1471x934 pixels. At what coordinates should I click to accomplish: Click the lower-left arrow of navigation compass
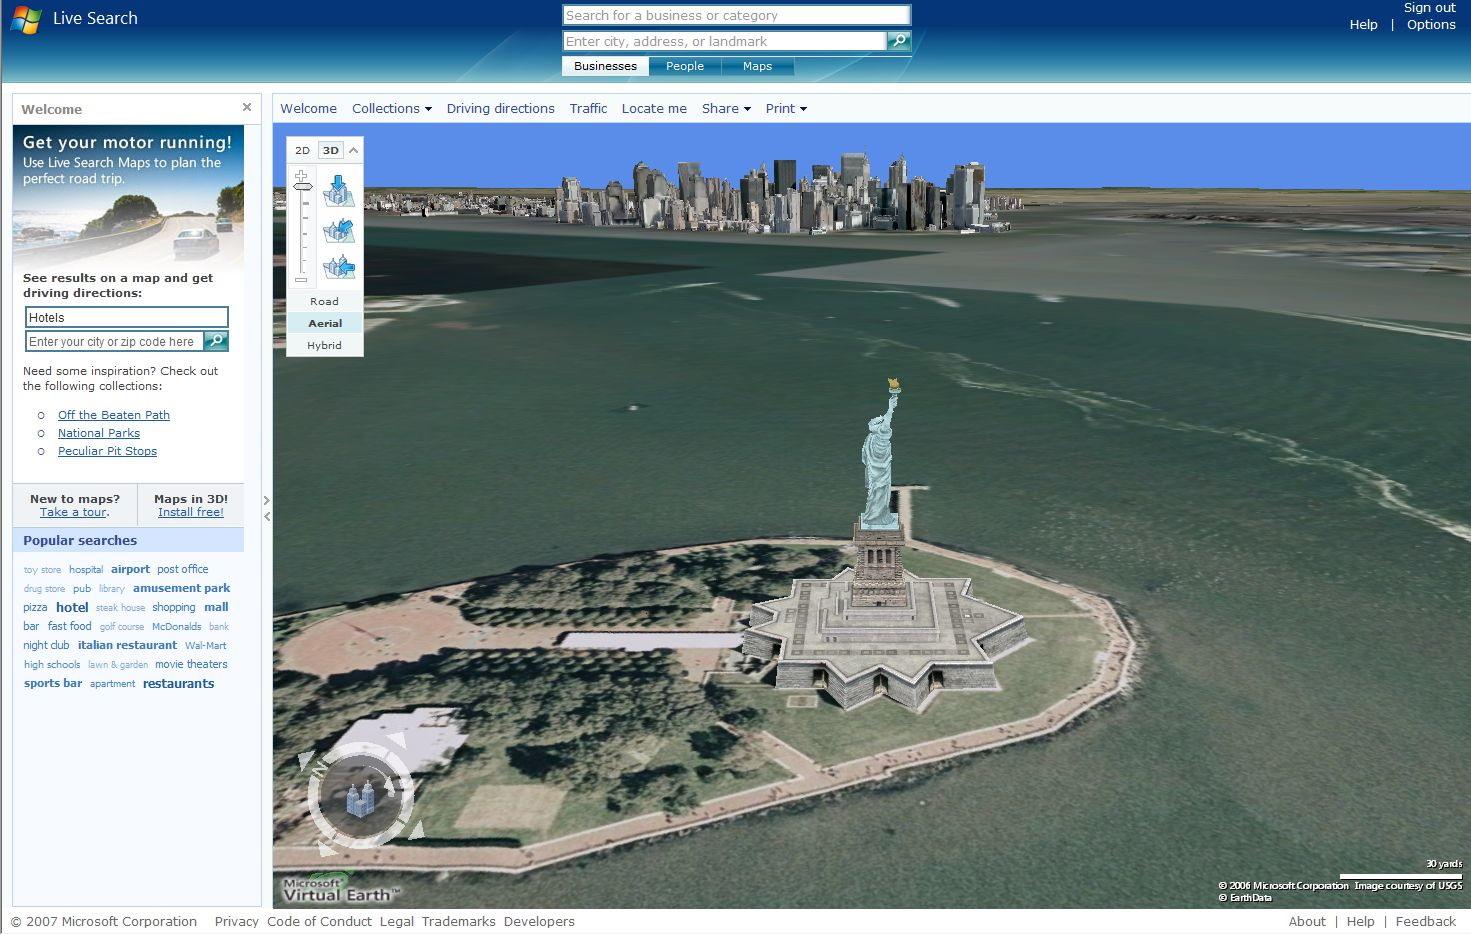point(327,849)
